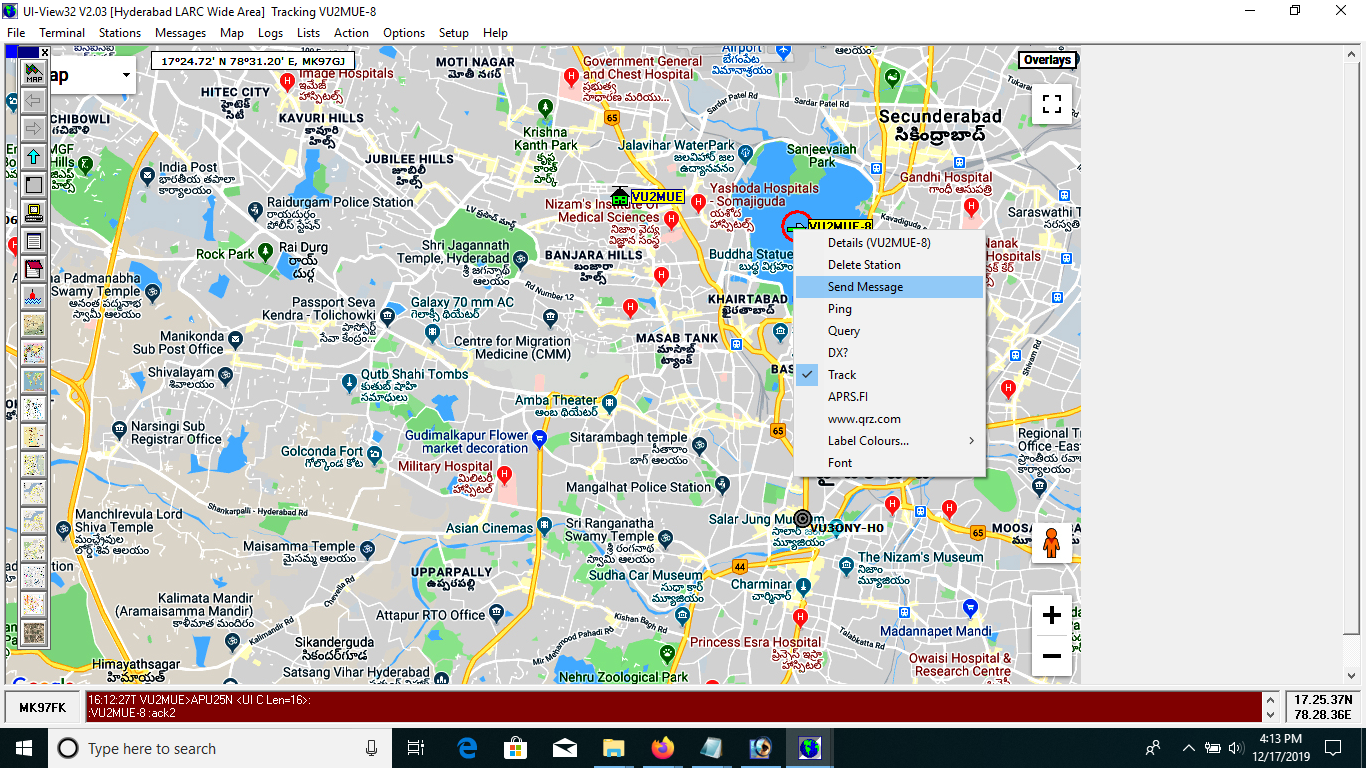Open the map type dropdown arrow
This screenshot has width=1366, height=768.
(126, 76)
